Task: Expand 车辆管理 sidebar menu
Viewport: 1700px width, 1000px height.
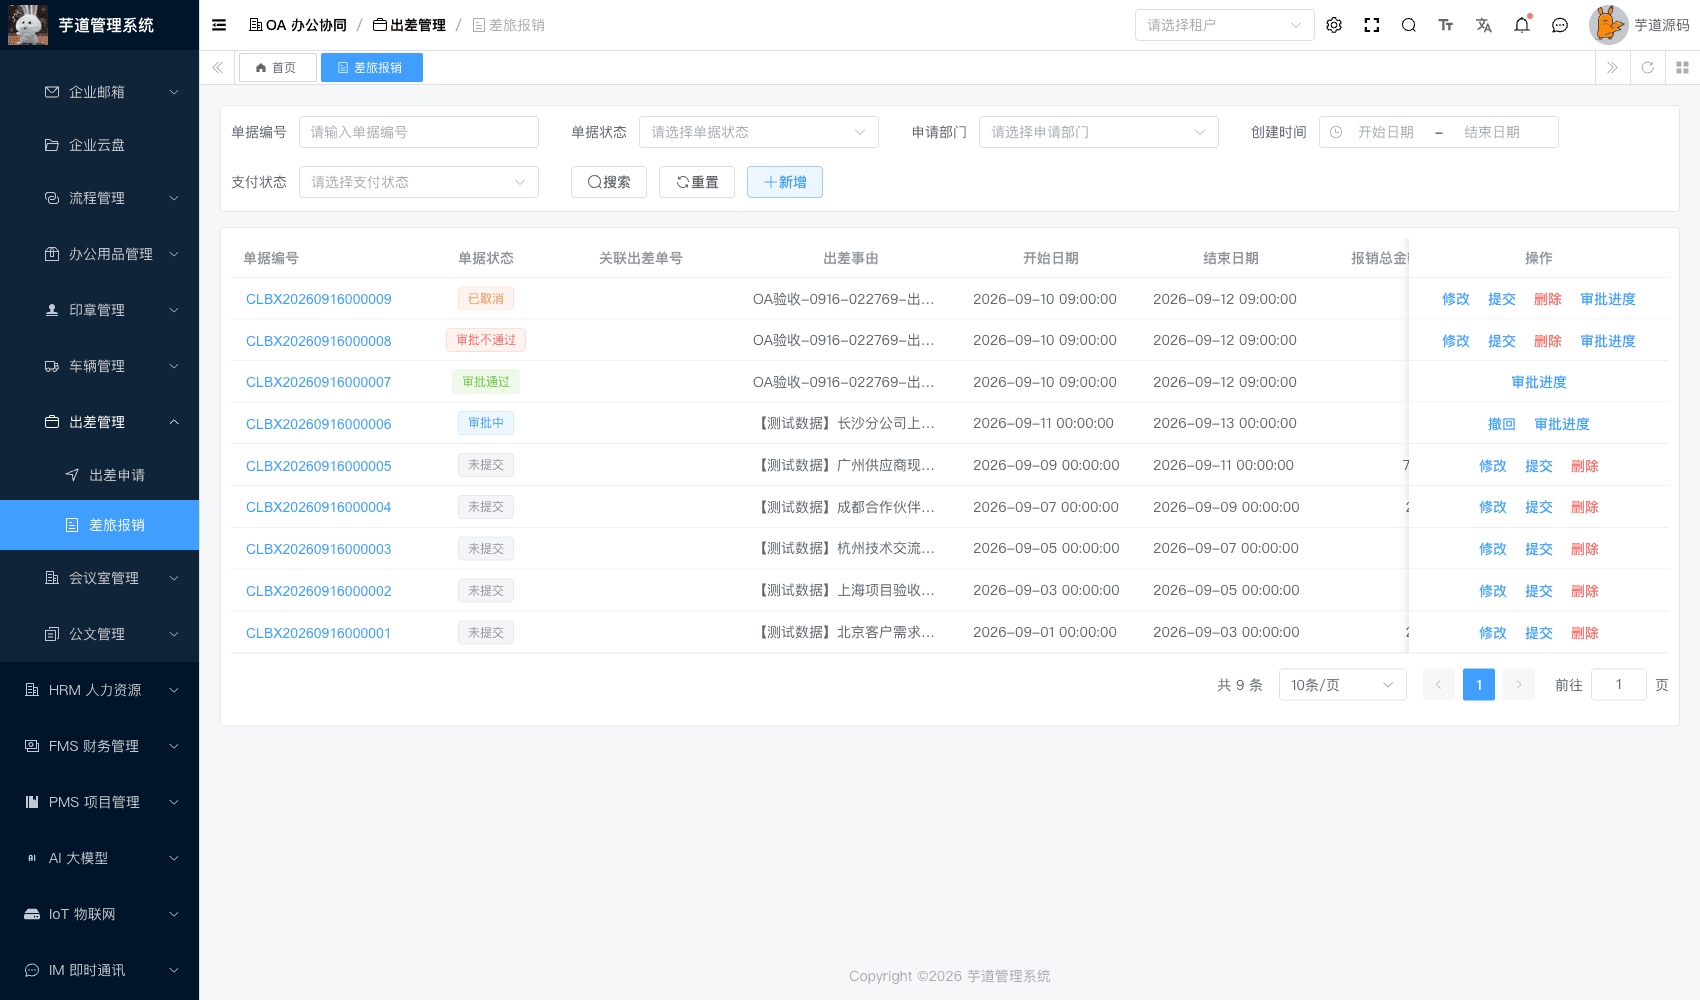Action: point(99,366)
